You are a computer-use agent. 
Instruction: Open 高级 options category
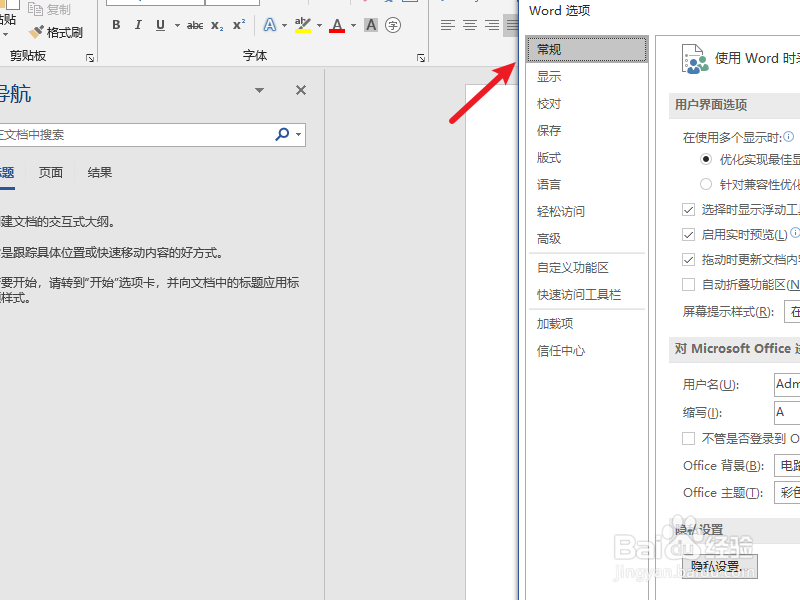tap(587, 238)
